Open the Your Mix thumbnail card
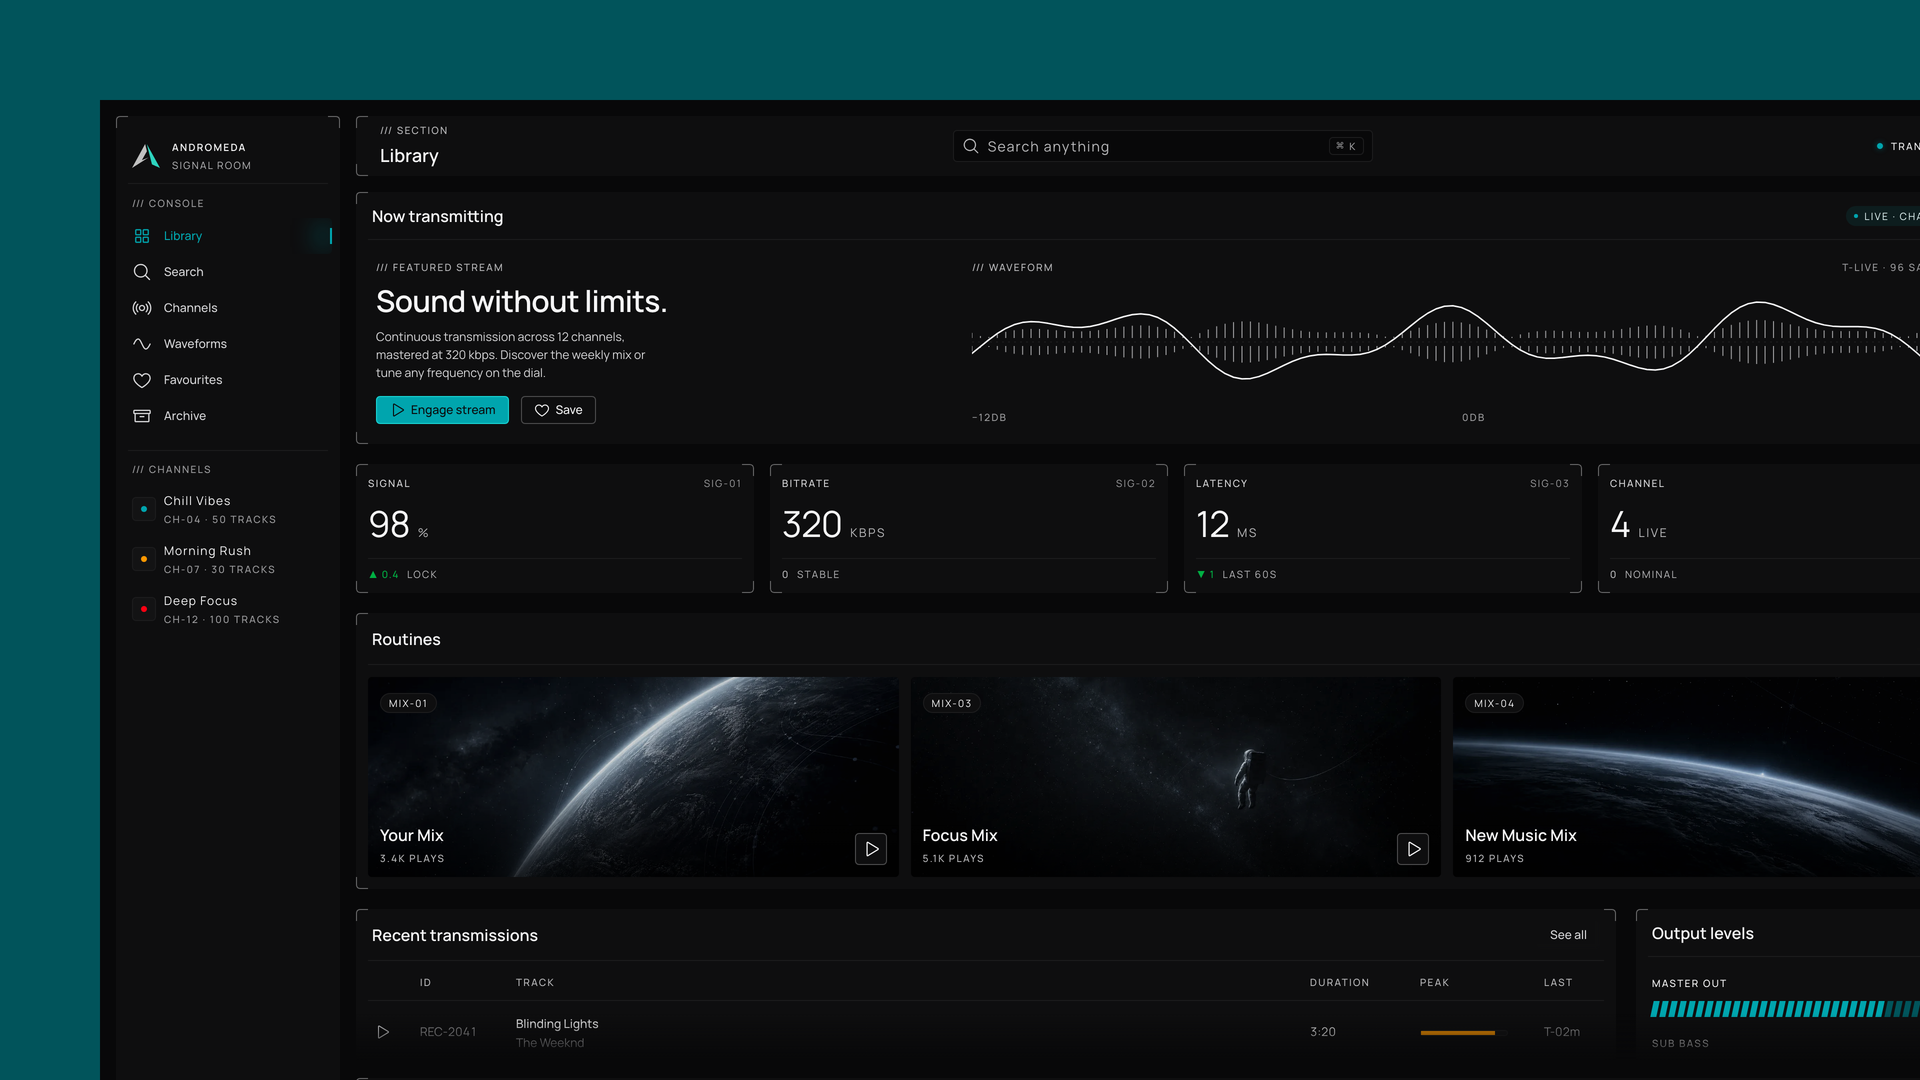The height and width of the screenshot is (1080, 1920). point(633,777)
